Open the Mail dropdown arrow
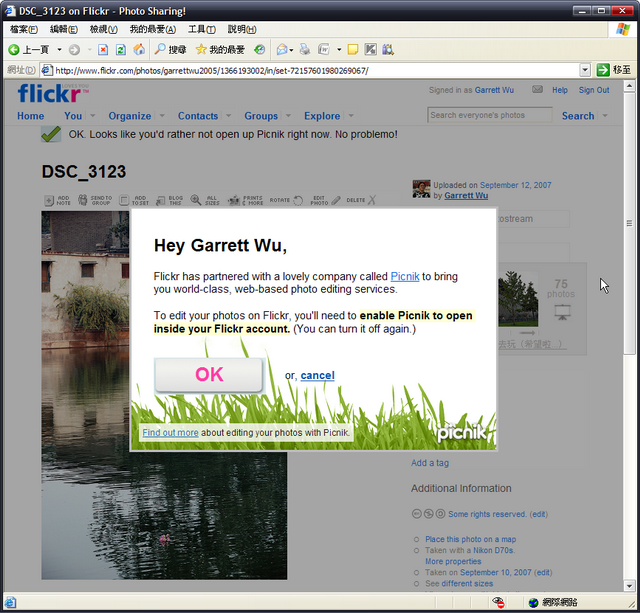Image resolution: width=640 pixels, height=613 pixels. (x=291, y=50)
